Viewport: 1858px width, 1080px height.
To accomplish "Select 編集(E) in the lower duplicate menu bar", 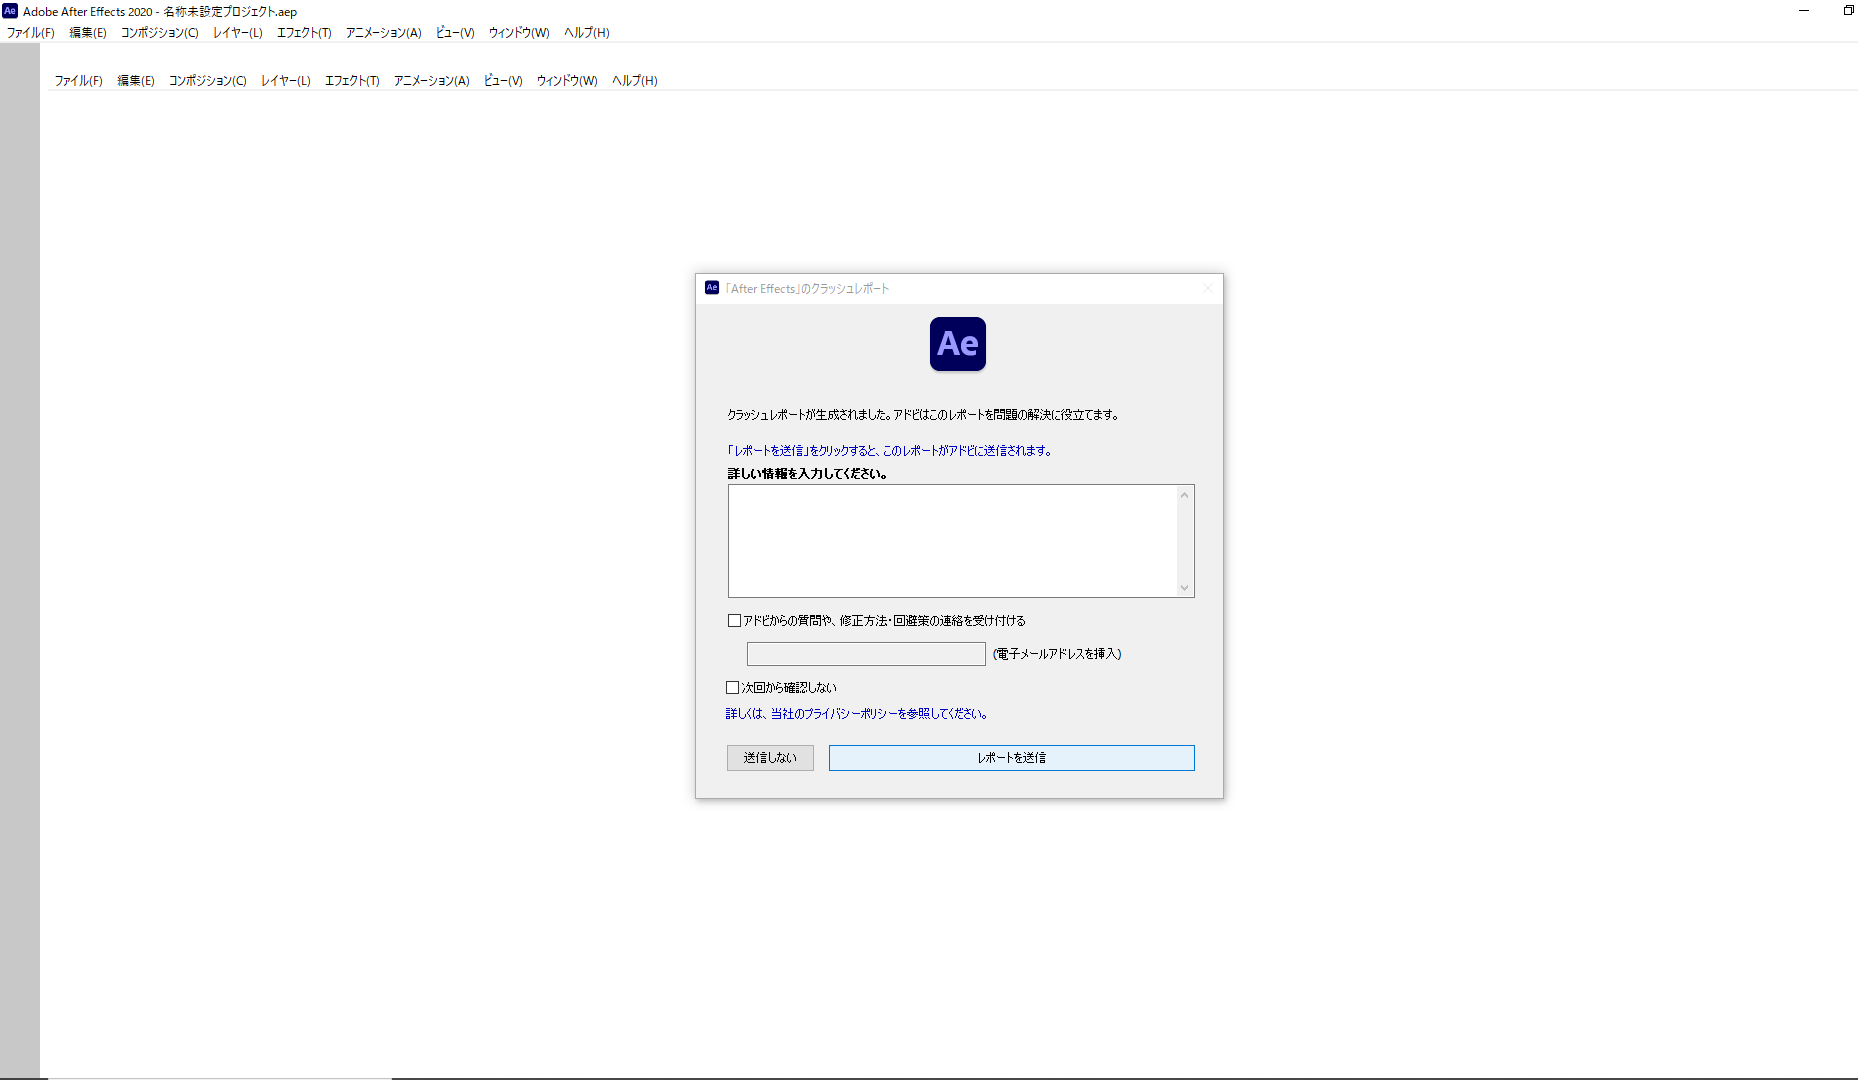I will [136, 81].
